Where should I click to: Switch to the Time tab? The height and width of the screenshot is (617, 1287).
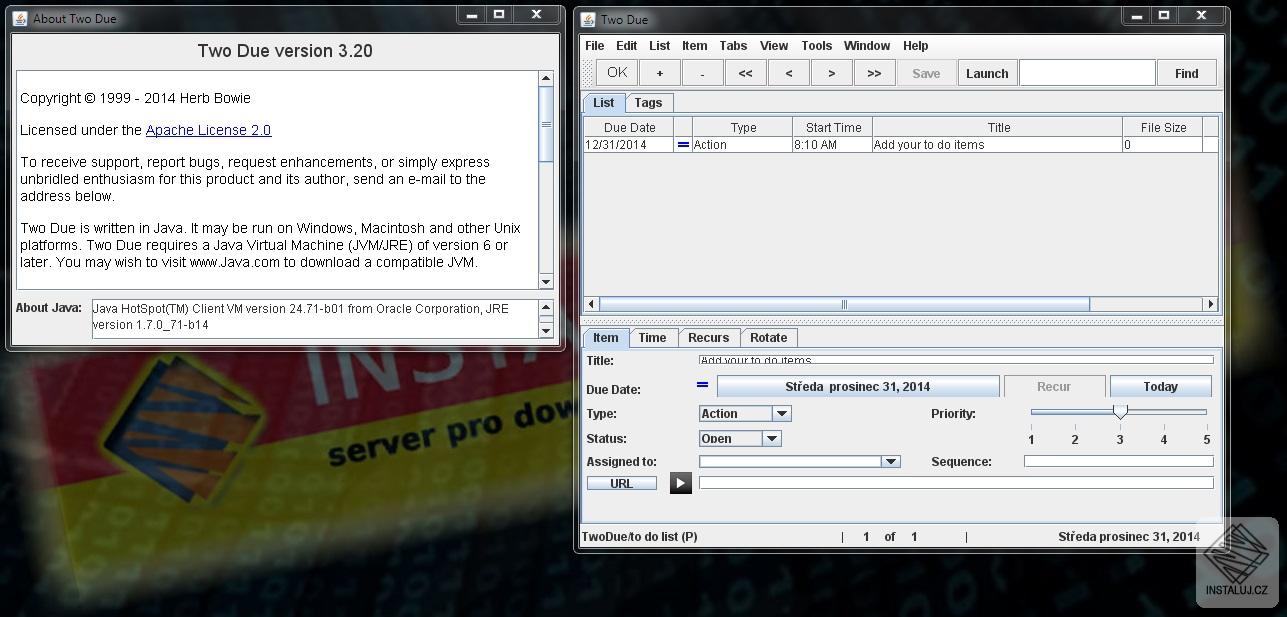(652, 338)
